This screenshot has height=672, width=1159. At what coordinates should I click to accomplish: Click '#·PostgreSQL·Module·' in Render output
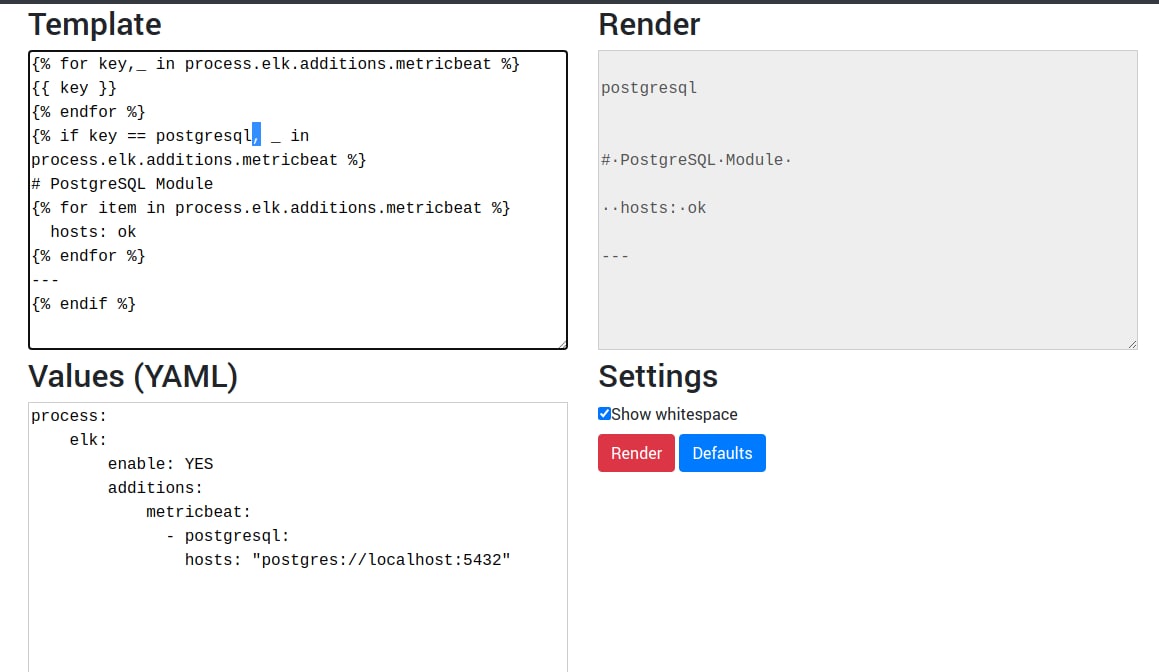(x=696, y=160)
